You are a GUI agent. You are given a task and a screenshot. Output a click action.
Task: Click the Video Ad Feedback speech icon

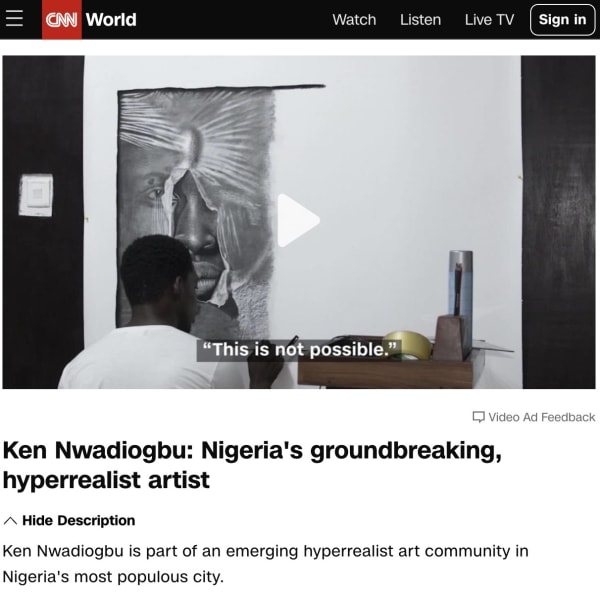(x=478, y=417)
